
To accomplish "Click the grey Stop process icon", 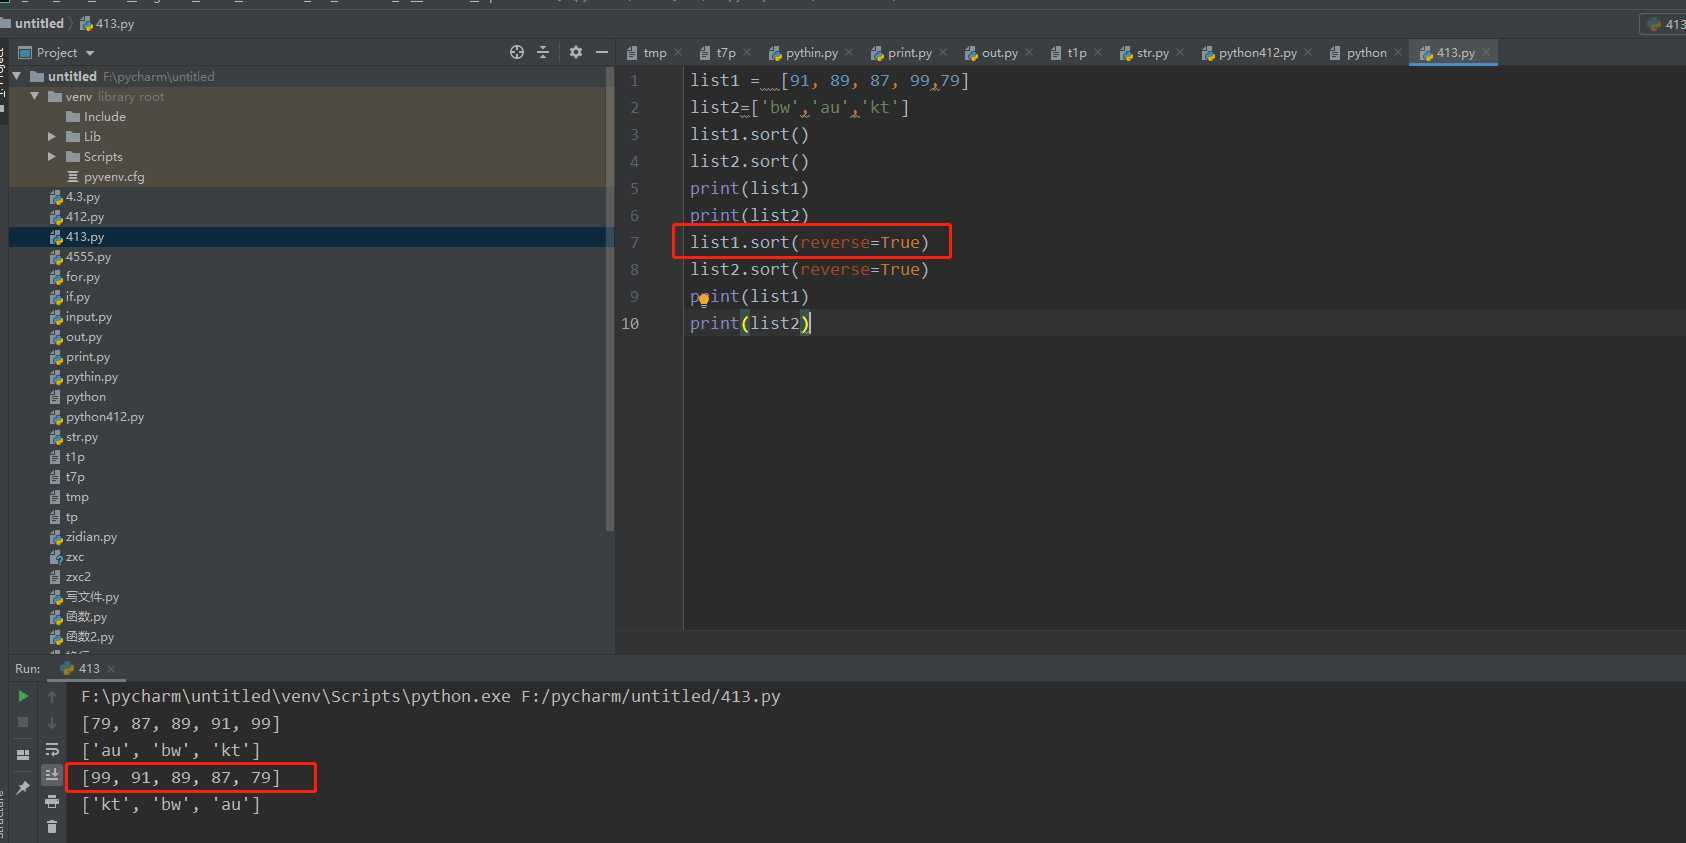I will [x=23, y=722].
